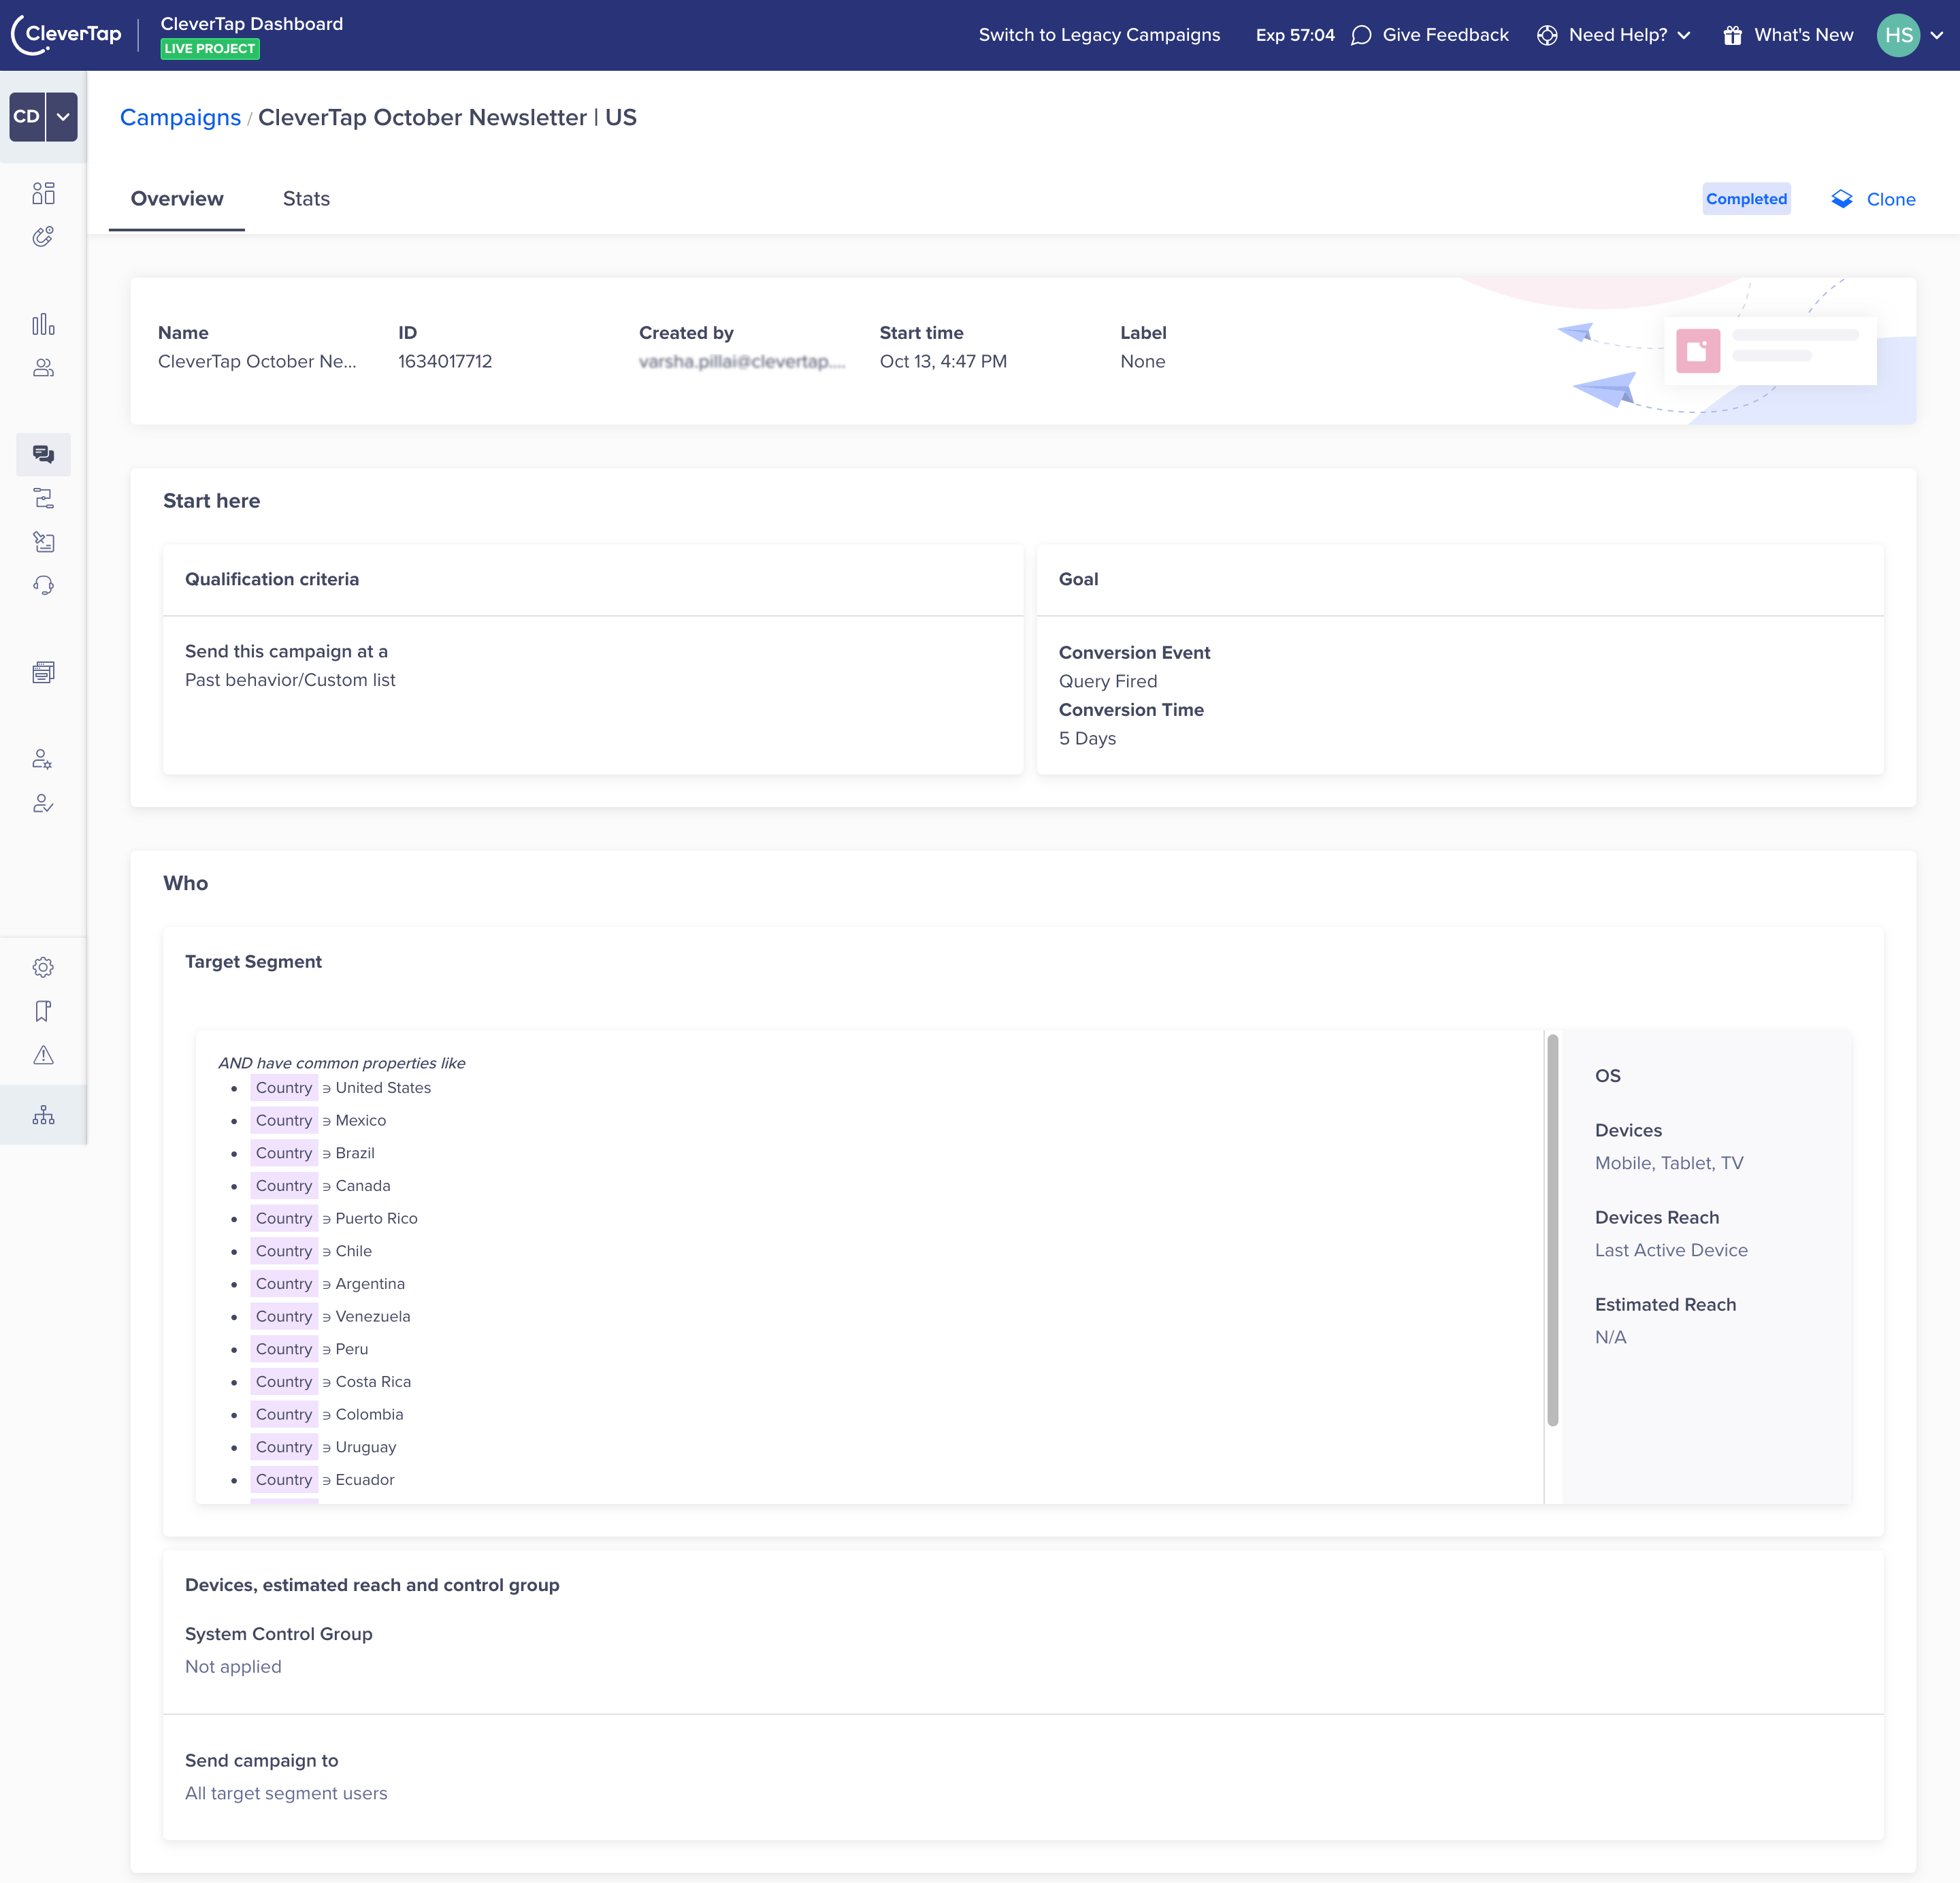Click the LIVE PROJECT badge
The image size is (1960, 1883).
tap(209, 49)
